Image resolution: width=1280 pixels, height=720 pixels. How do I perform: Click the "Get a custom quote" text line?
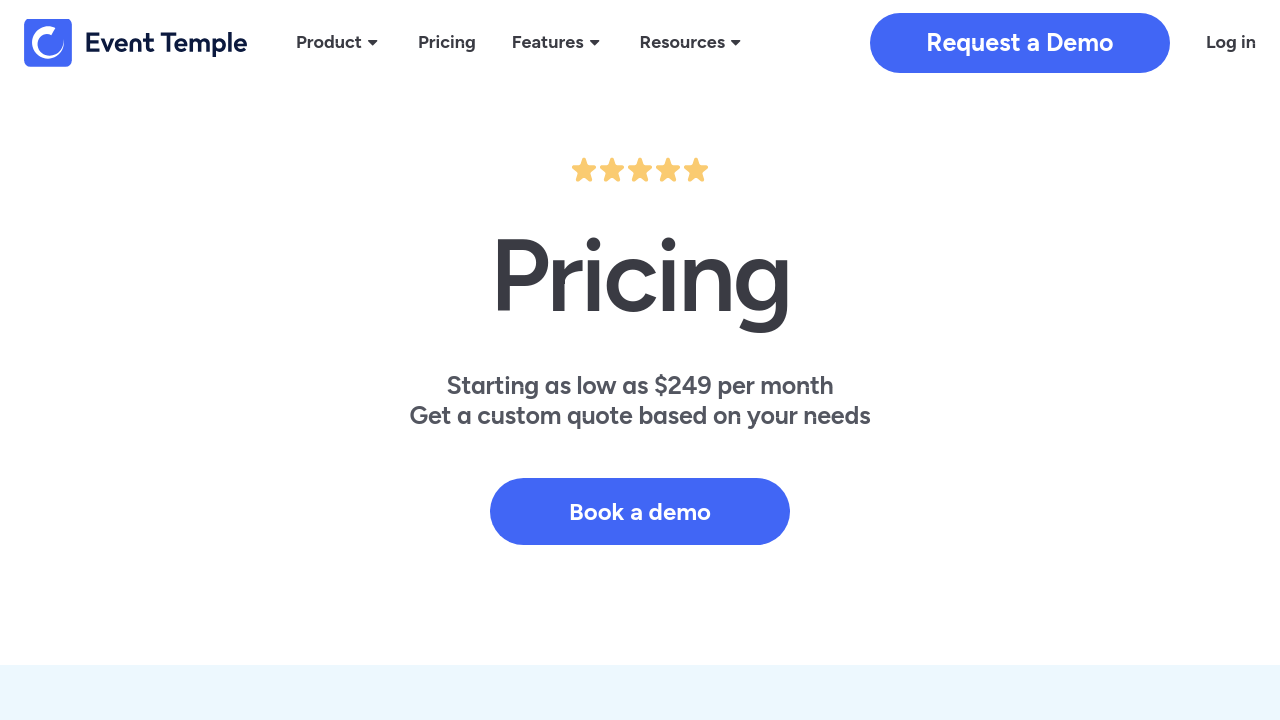click(640, 416)
